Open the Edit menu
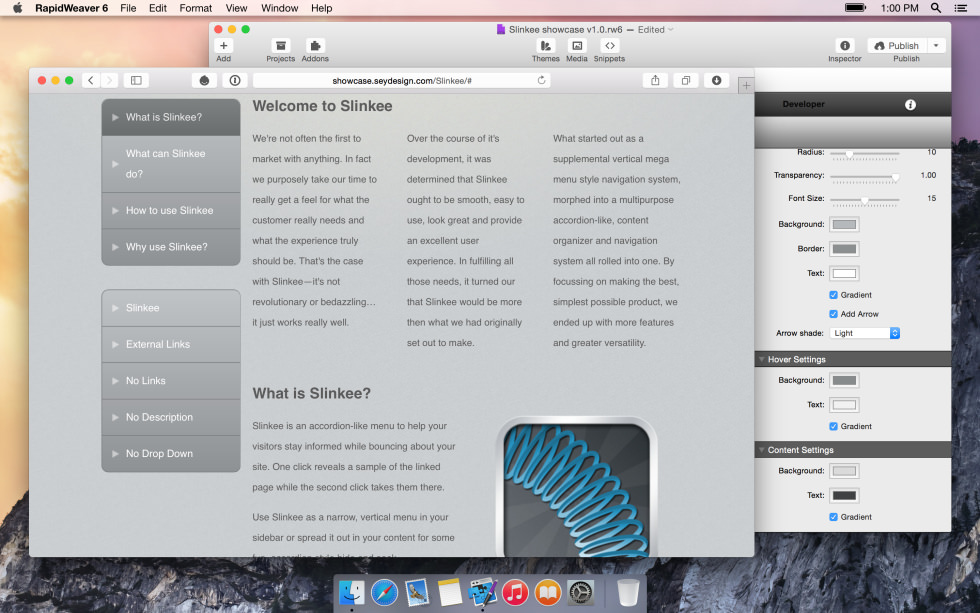 click(x=158, y=8)
